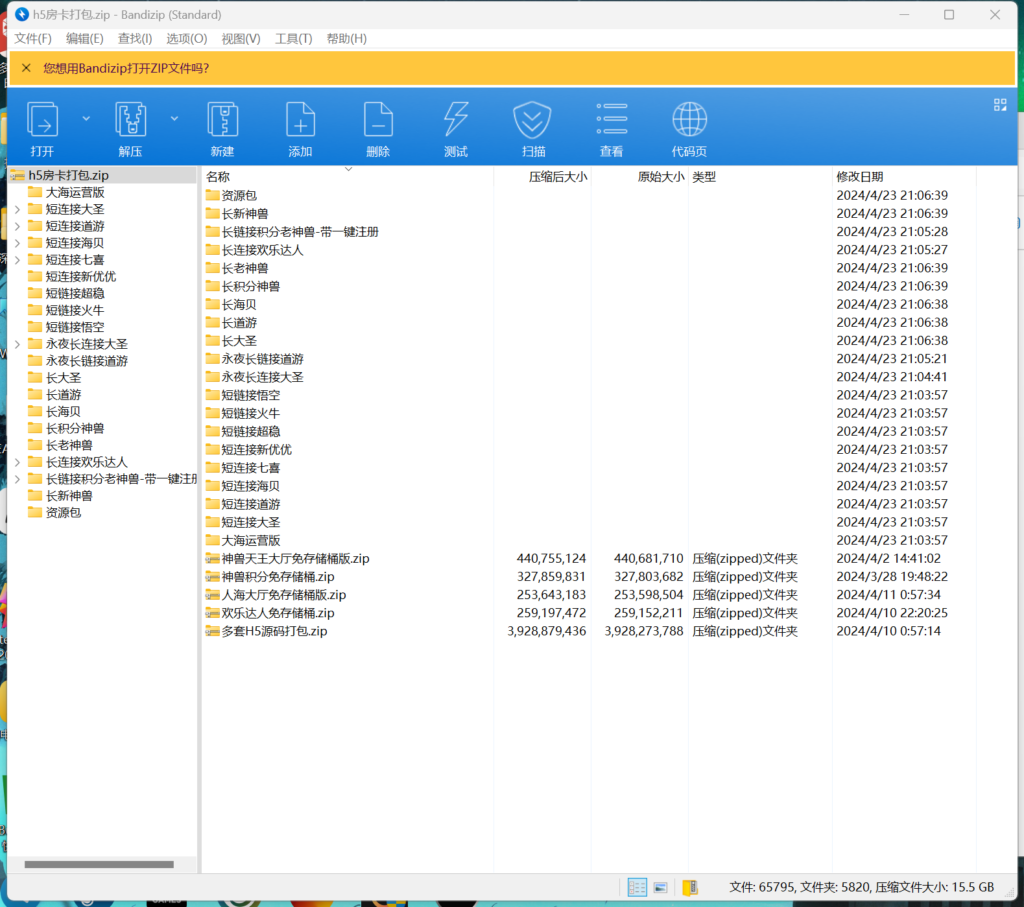Click the Code page (代码页) globe icon
The image size is (1024, 907).
[x=689, y=121]
